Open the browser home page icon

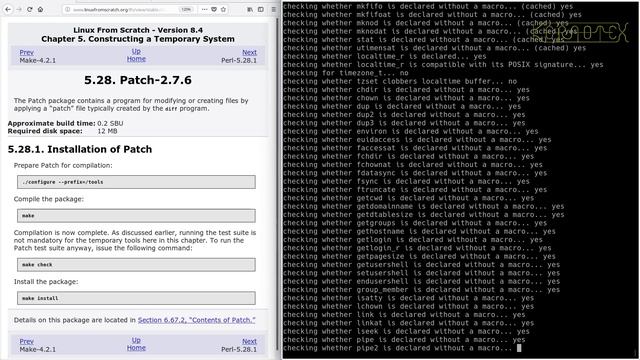click(40, 9)
